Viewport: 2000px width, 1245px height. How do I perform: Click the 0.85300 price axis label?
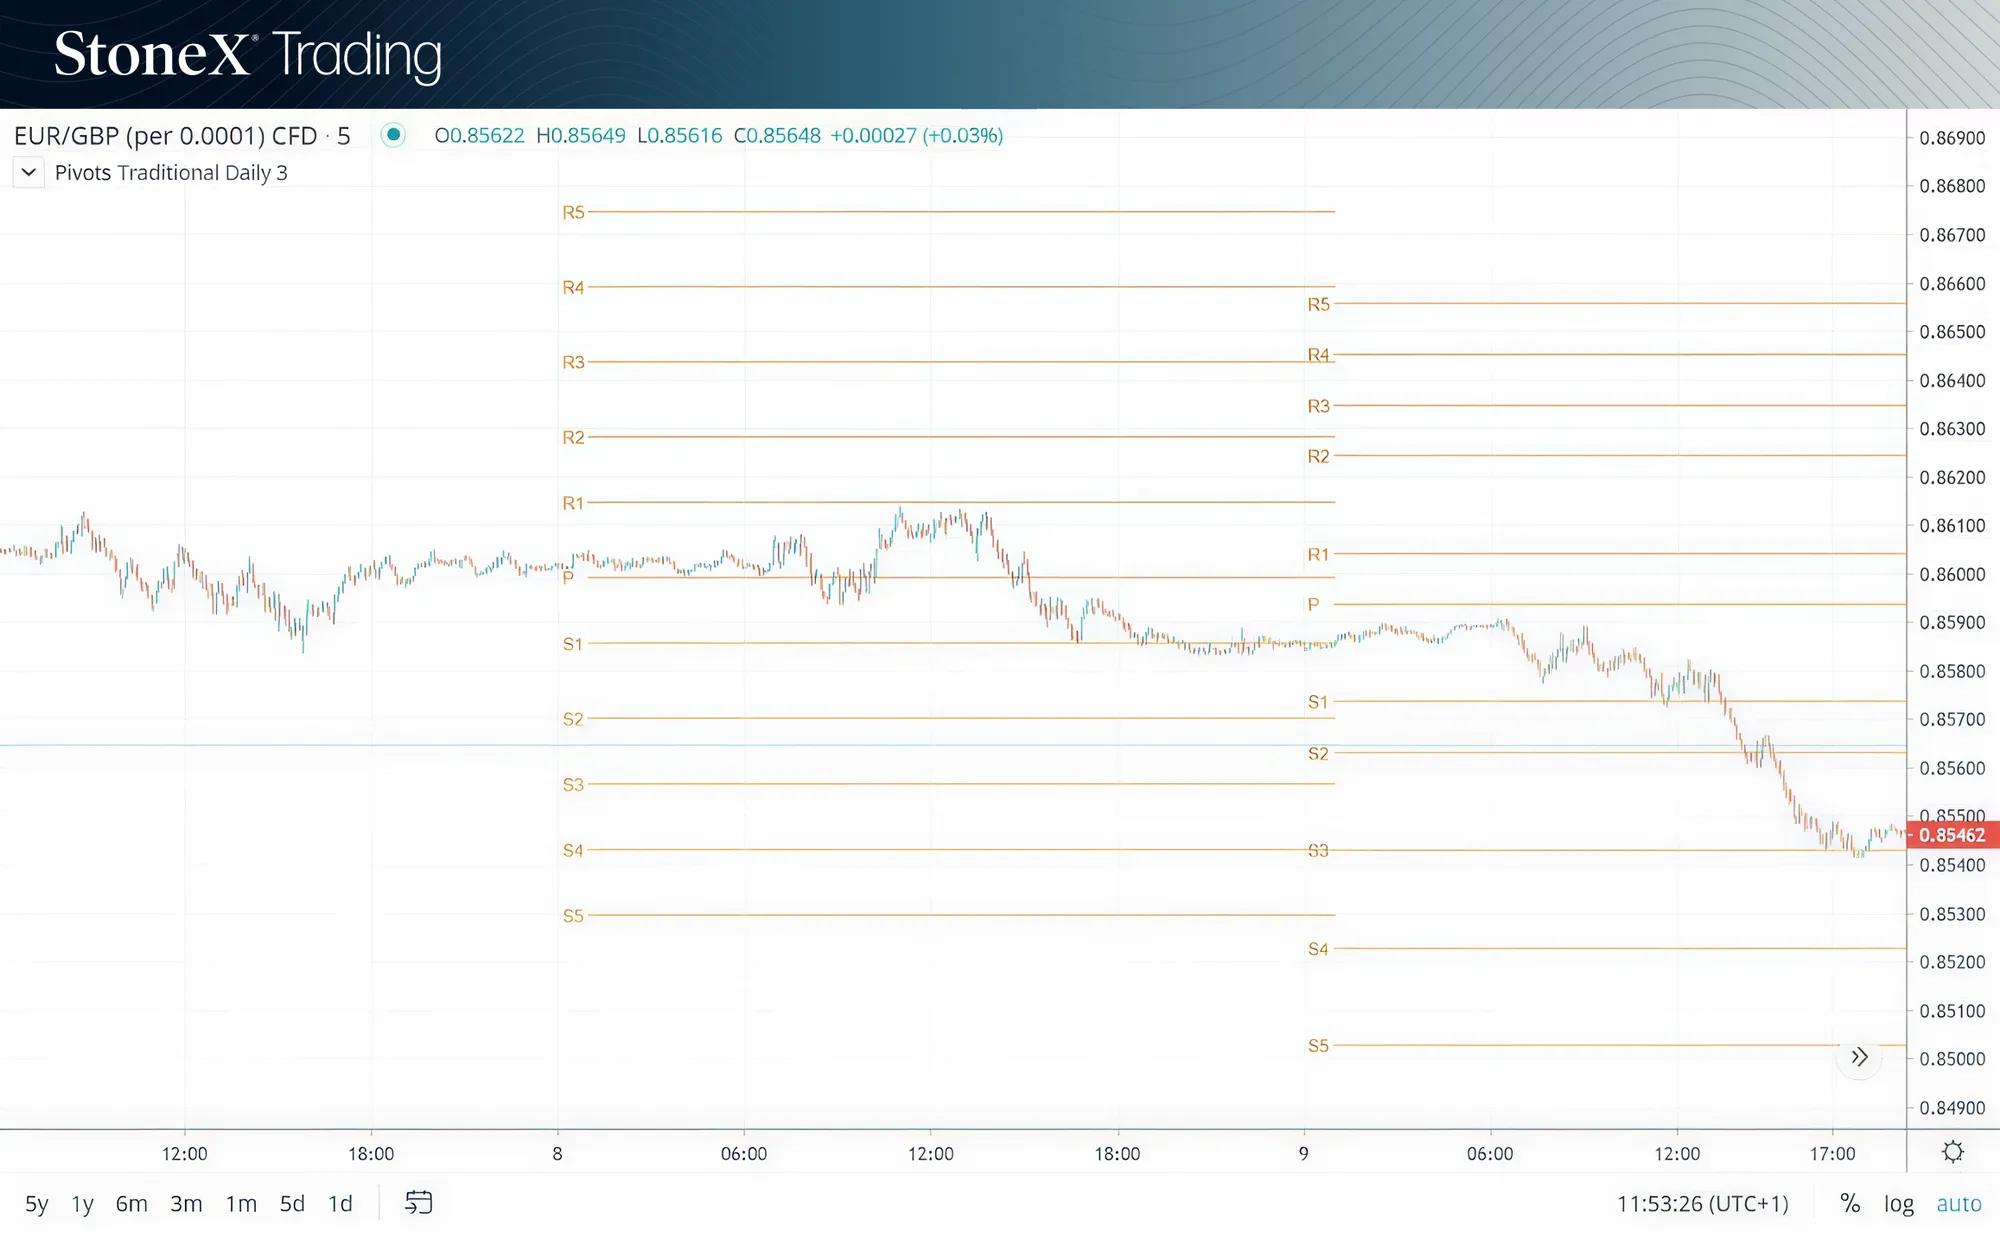point(1952,914)
